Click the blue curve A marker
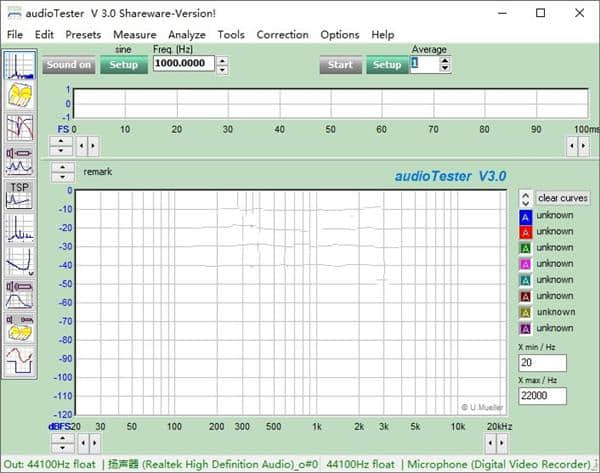600x473 pixels. pyautogui.click(x=525, y=216)
